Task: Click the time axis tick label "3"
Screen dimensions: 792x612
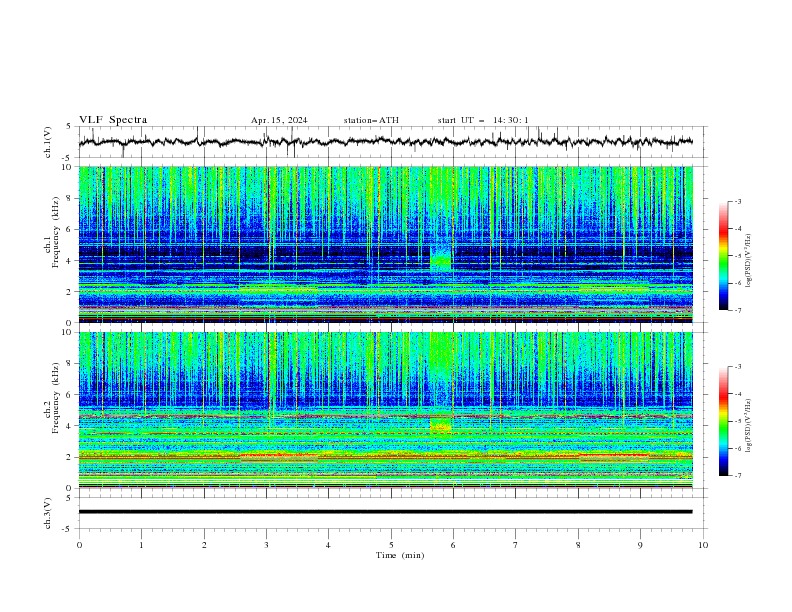Action: point(266,545)
